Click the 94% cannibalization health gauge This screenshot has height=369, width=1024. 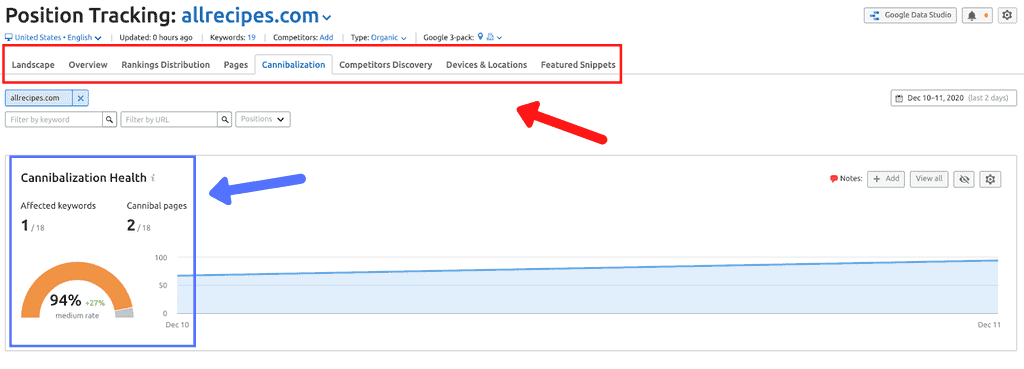pos(77,290)
